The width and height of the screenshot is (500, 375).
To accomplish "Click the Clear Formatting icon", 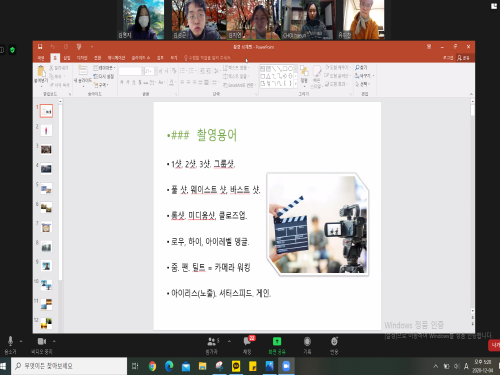I will tap(174, 71).
